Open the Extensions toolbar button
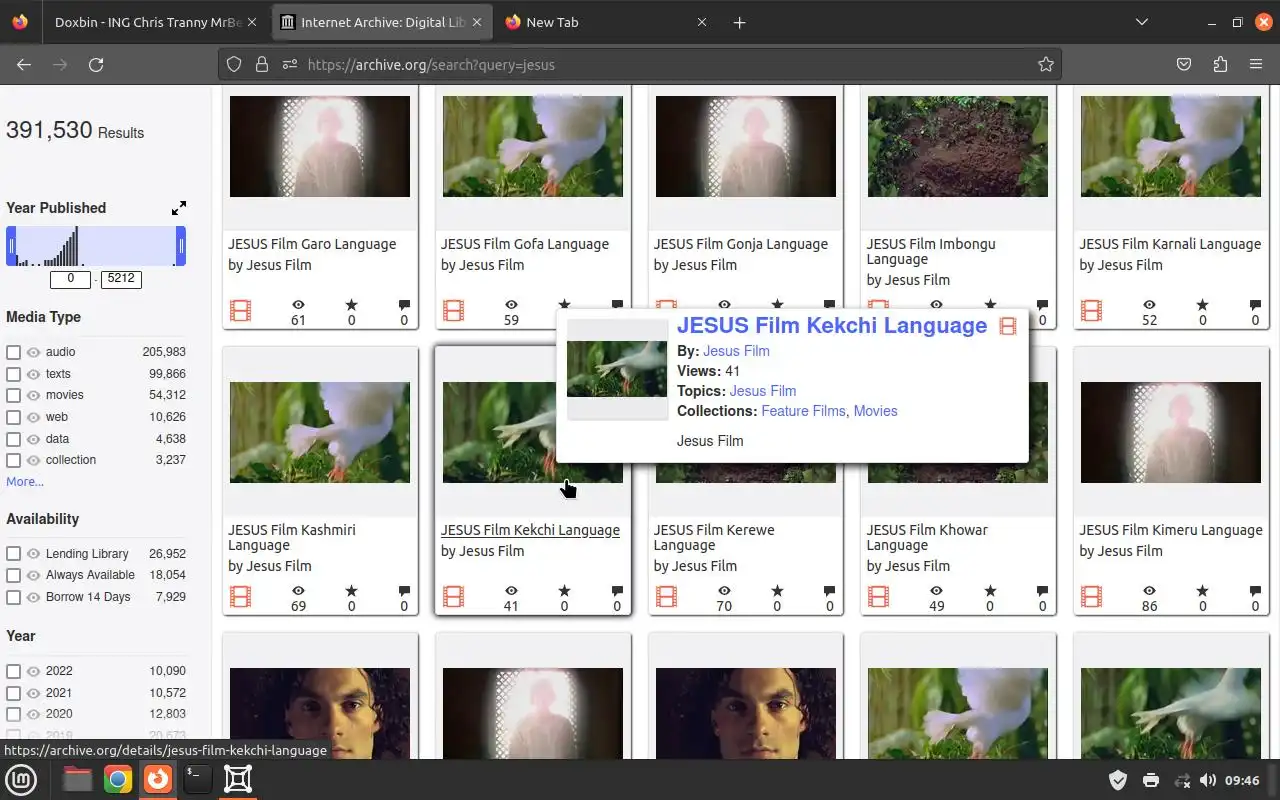The height and width of the screenshot is (800, 1280). (x=1220, y=64)
